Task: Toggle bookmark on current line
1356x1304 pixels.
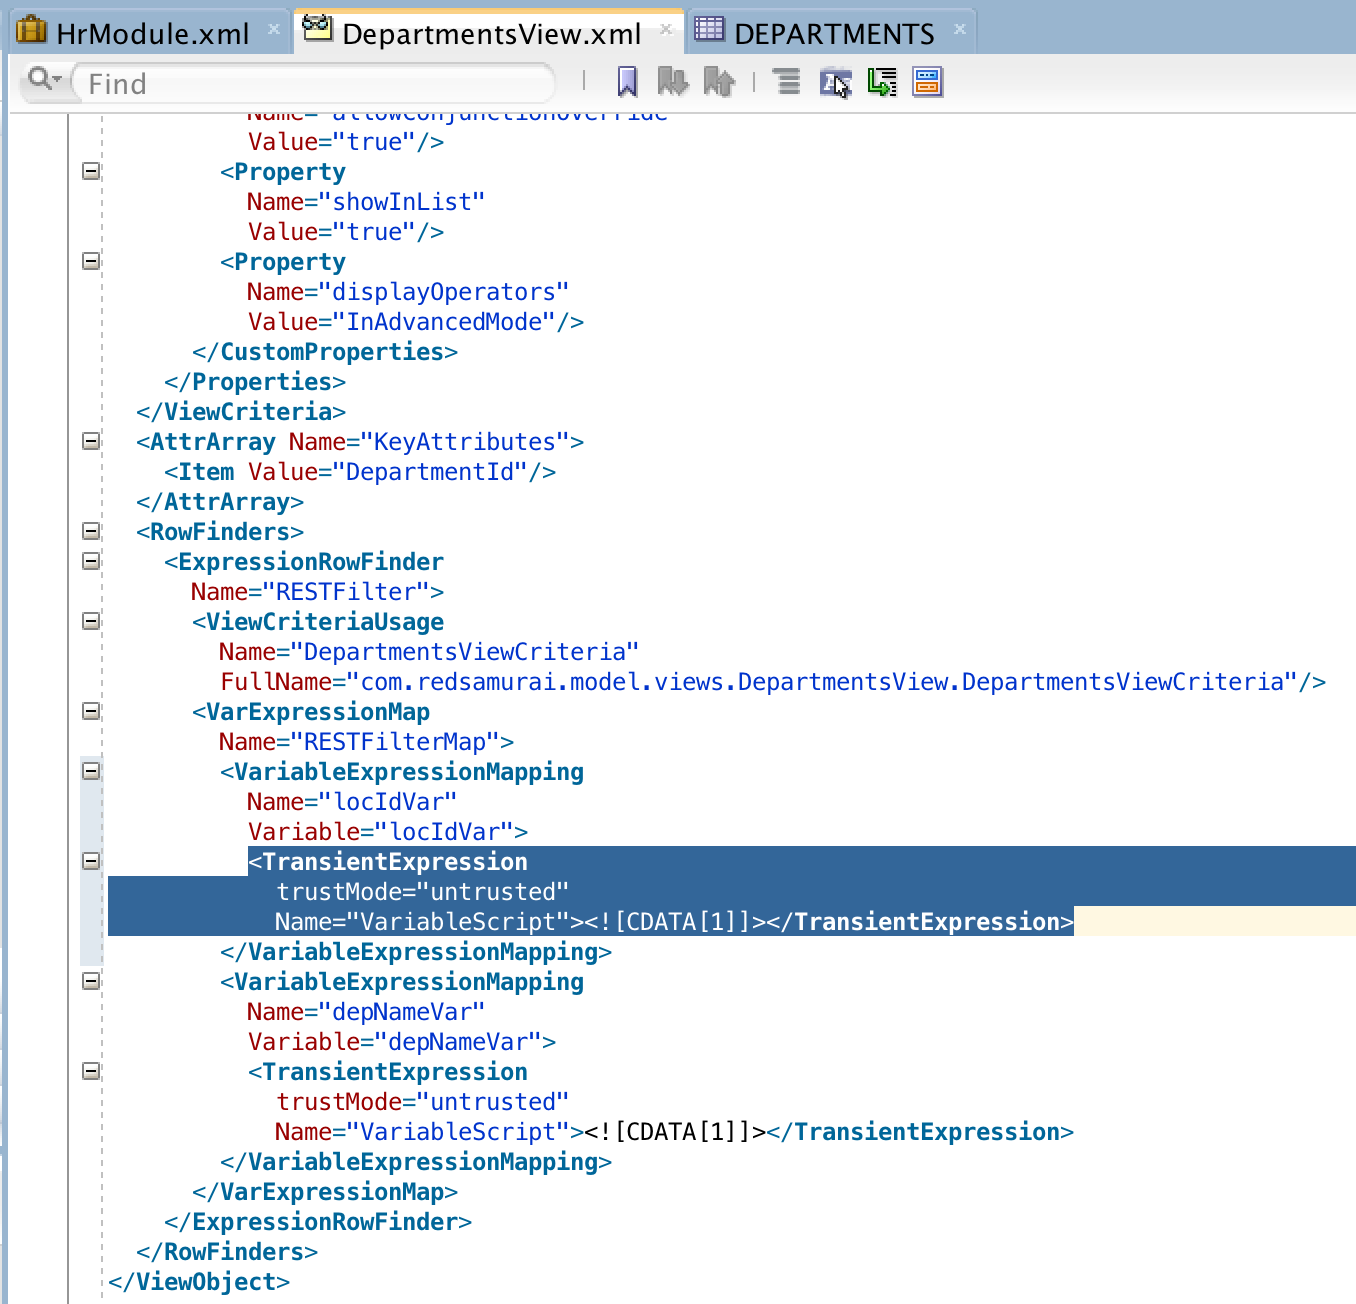Action: point(627,82)
